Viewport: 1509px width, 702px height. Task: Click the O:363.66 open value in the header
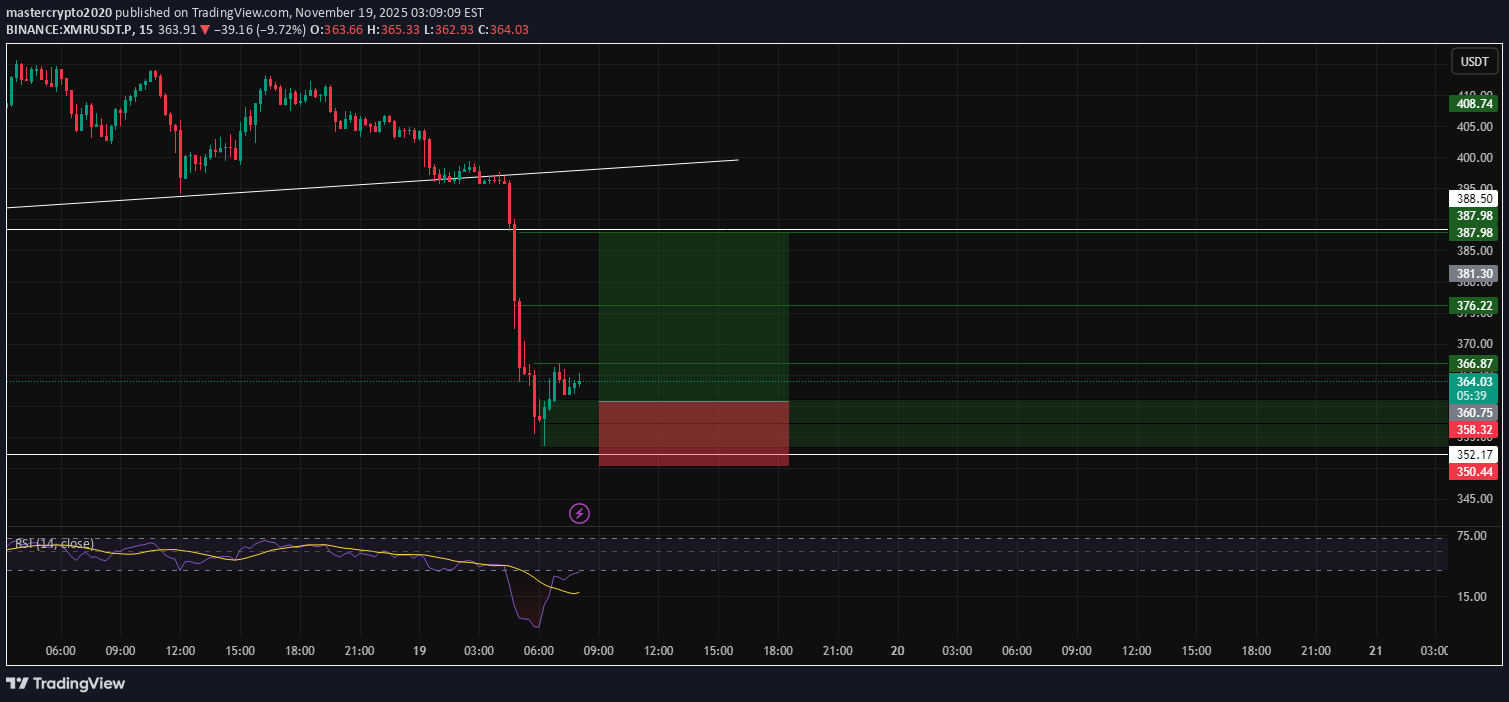click(336, 30)
